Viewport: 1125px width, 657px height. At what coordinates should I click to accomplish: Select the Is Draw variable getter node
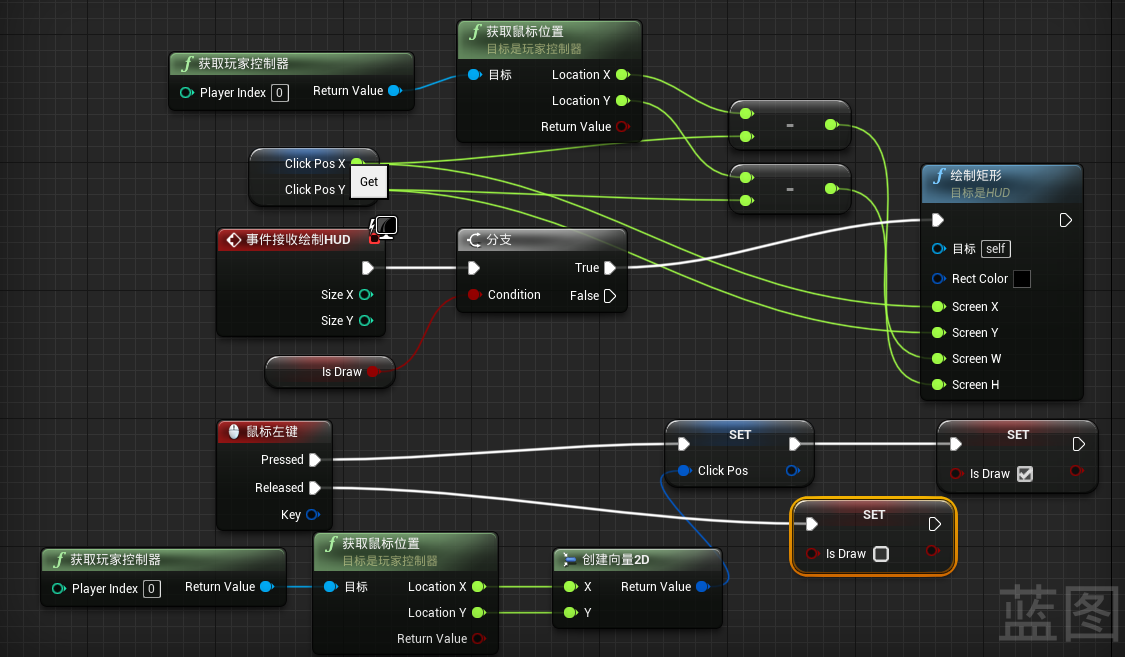point(330,372)
